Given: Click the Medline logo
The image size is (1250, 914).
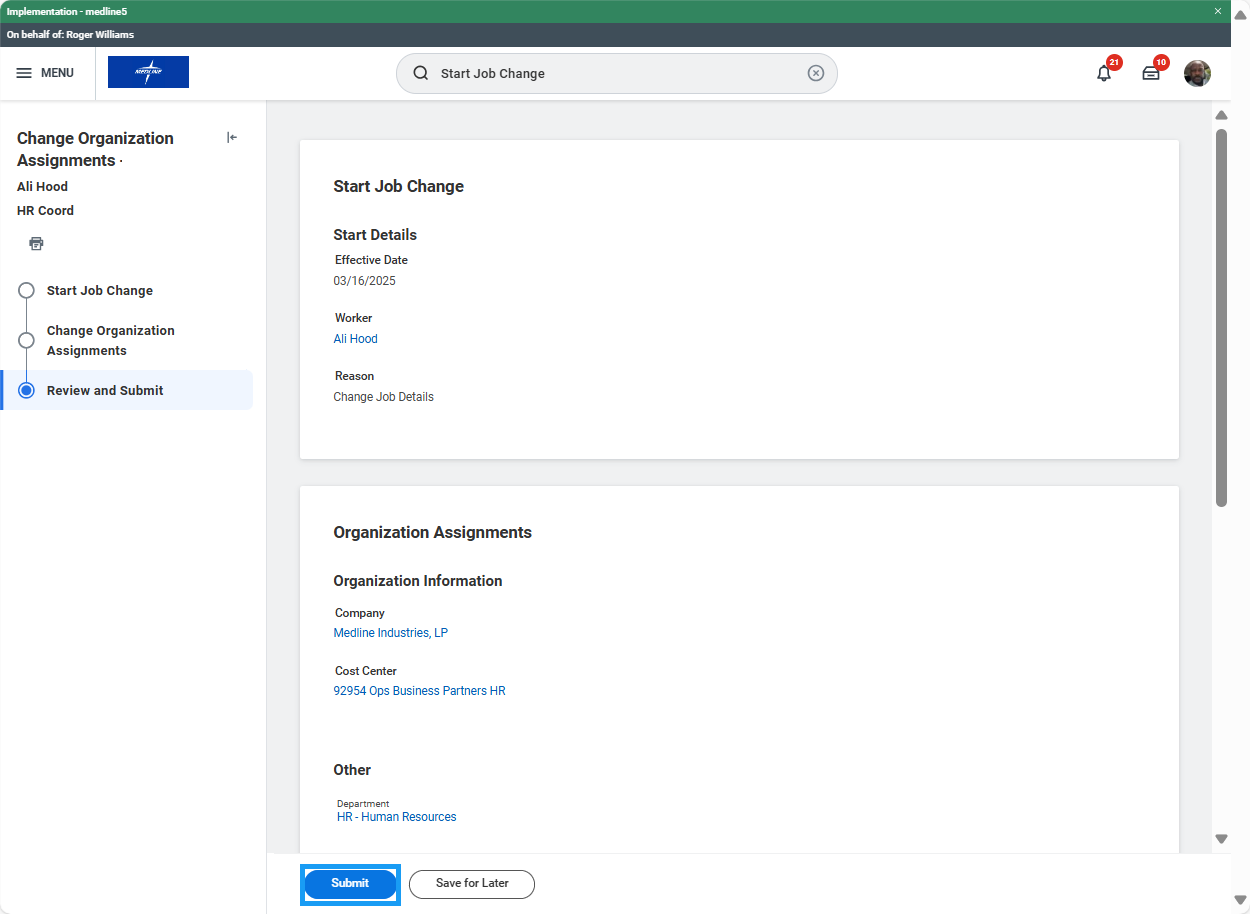Looking at the screenshot, I should (148, 72).
